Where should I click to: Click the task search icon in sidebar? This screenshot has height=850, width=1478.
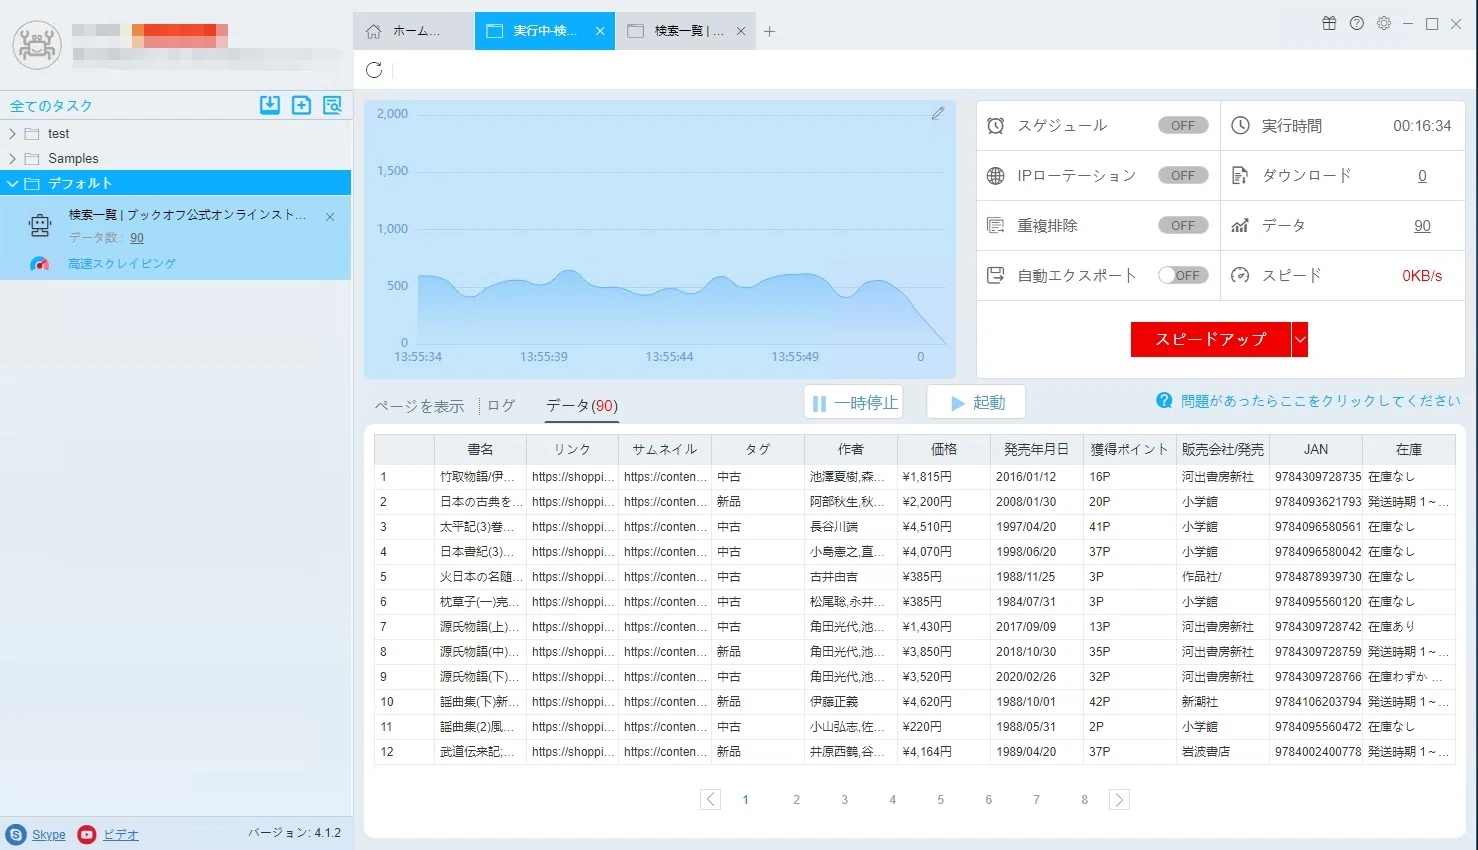(x=332, y=105)
